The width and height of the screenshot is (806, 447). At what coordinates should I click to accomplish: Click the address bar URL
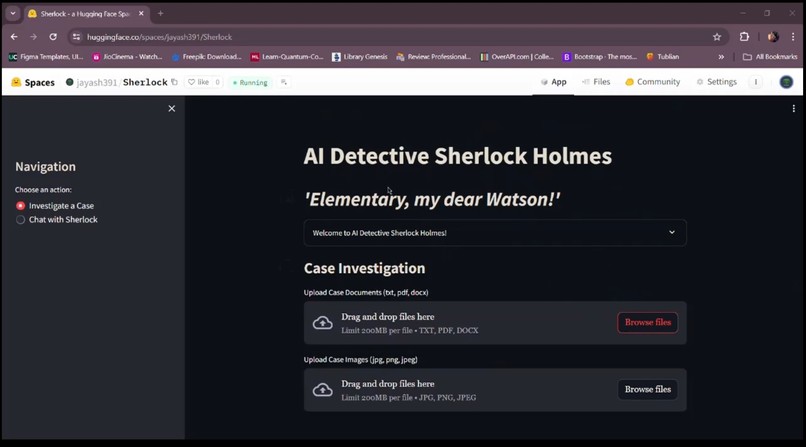click(159, 37)
